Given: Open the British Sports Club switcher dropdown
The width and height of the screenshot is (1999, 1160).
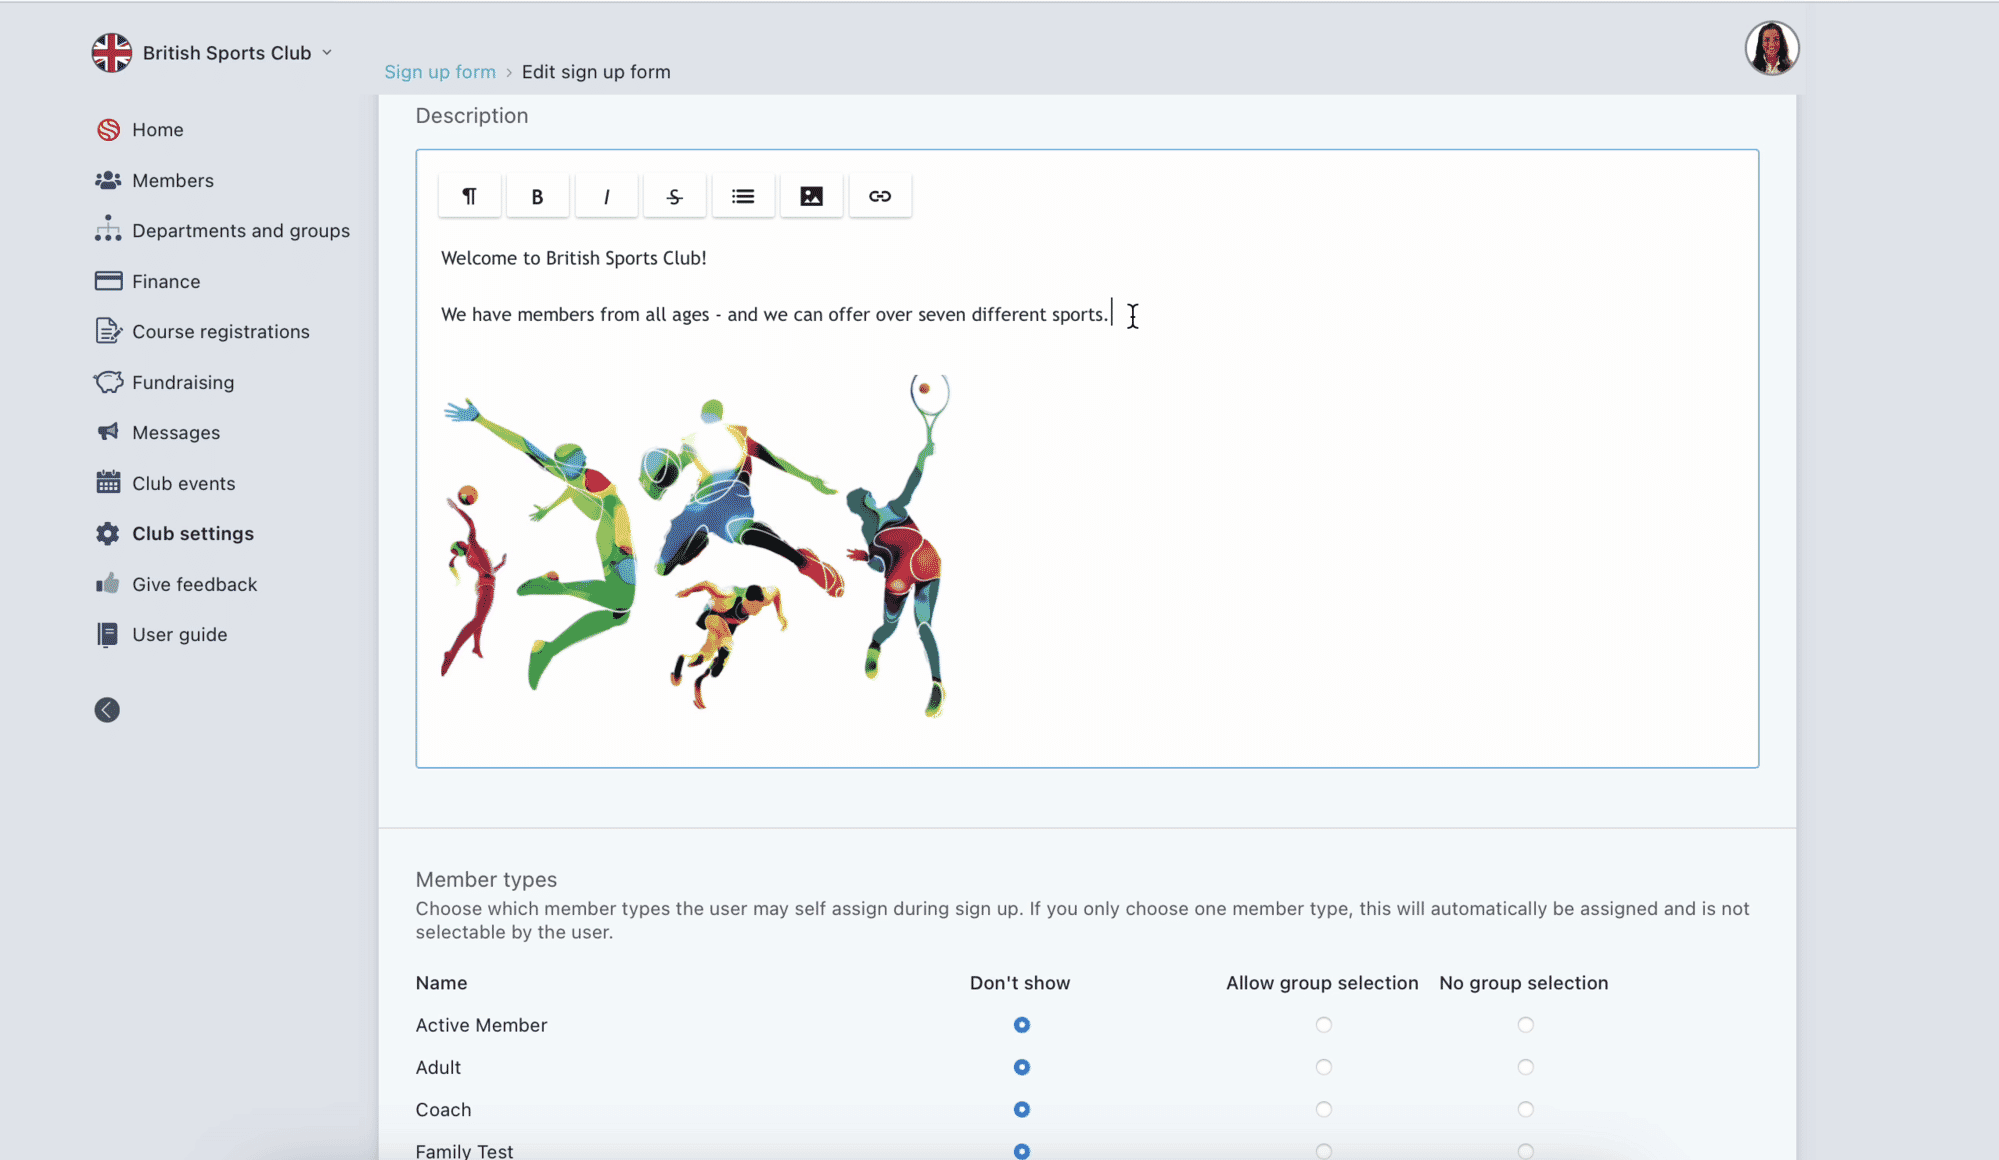Looking at the screenshot, I should coord(215,52).
